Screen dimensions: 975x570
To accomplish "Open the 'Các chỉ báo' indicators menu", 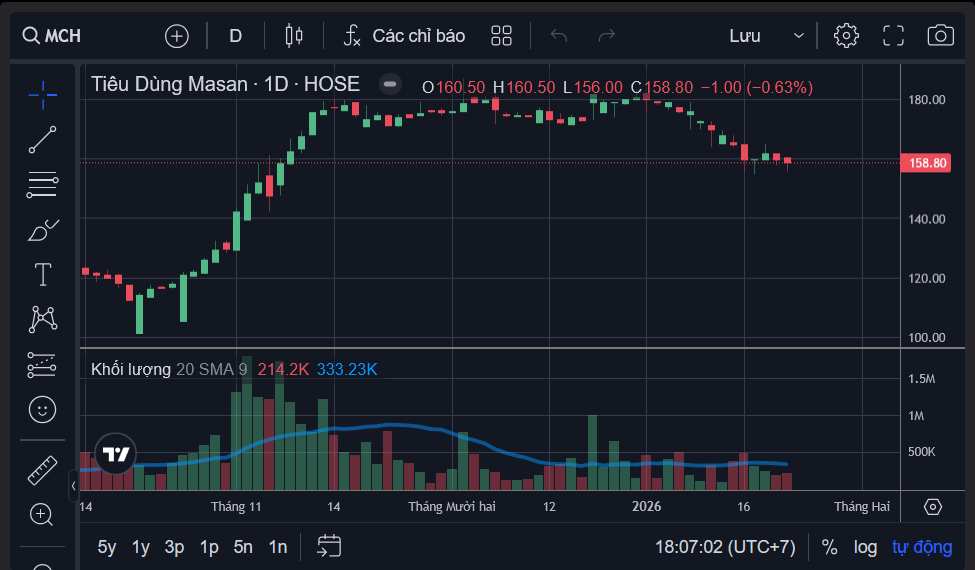I will [404, 36].
